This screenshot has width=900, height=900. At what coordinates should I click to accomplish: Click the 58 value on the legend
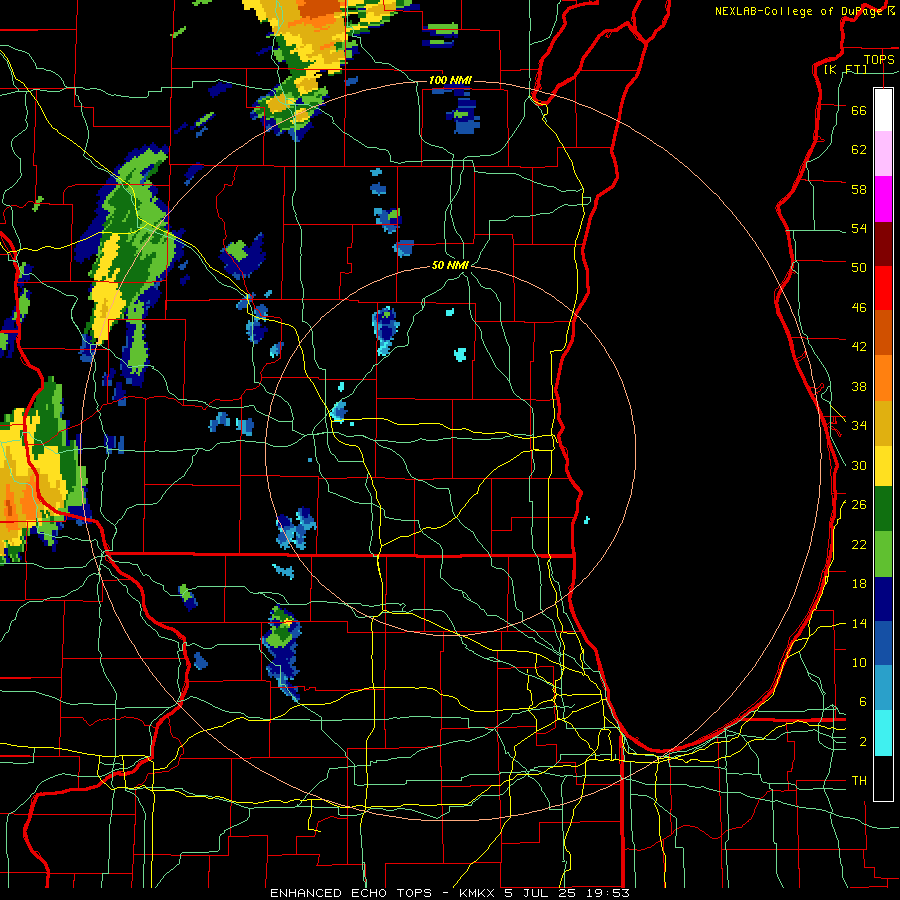859,189
